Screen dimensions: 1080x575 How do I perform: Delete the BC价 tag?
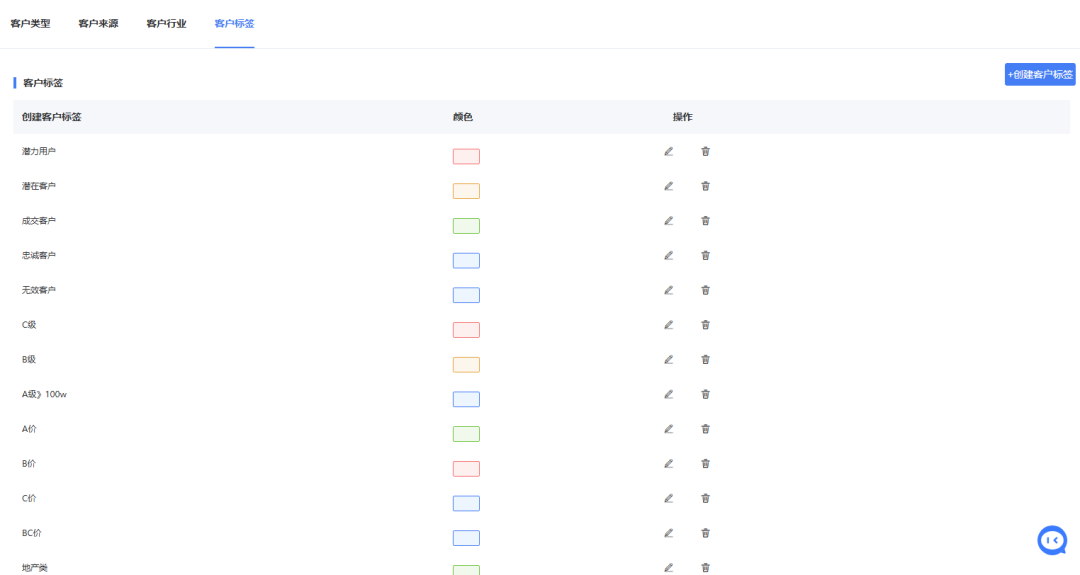pos(705,533)
